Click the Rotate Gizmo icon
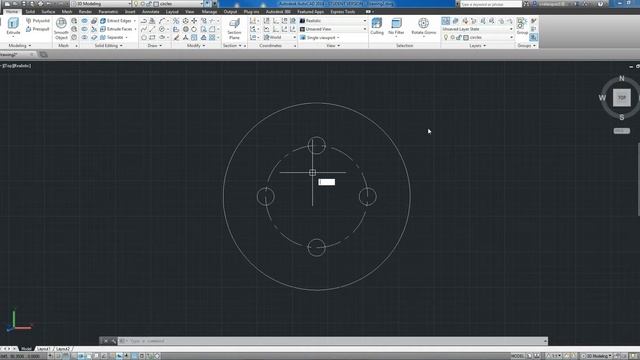 coord(423,27)
